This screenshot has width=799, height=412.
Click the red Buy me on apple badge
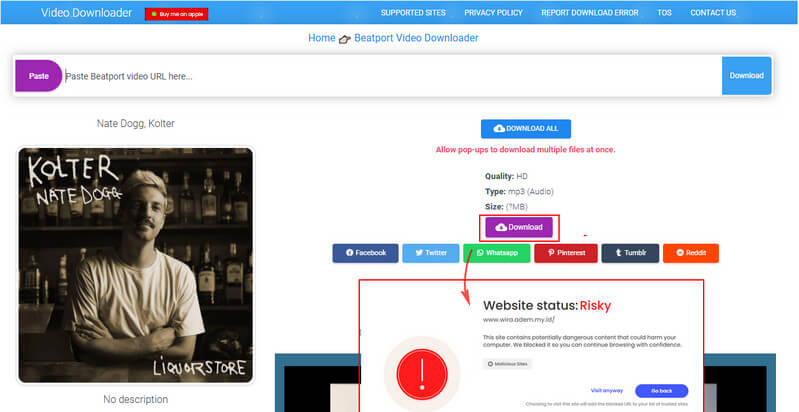(x=176, y=14)
